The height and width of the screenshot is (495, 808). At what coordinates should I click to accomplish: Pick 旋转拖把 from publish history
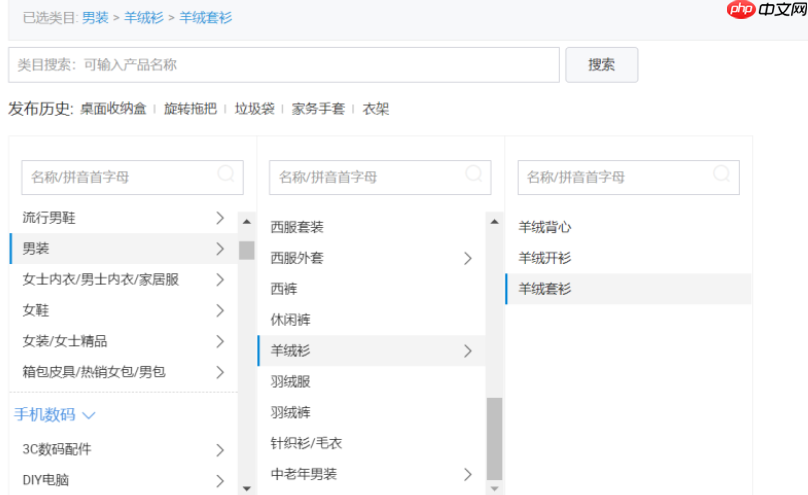(x=190, y=108)
